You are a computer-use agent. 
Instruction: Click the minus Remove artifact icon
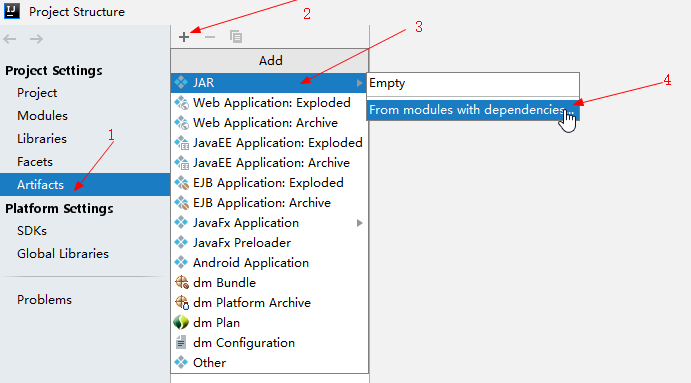210,37
